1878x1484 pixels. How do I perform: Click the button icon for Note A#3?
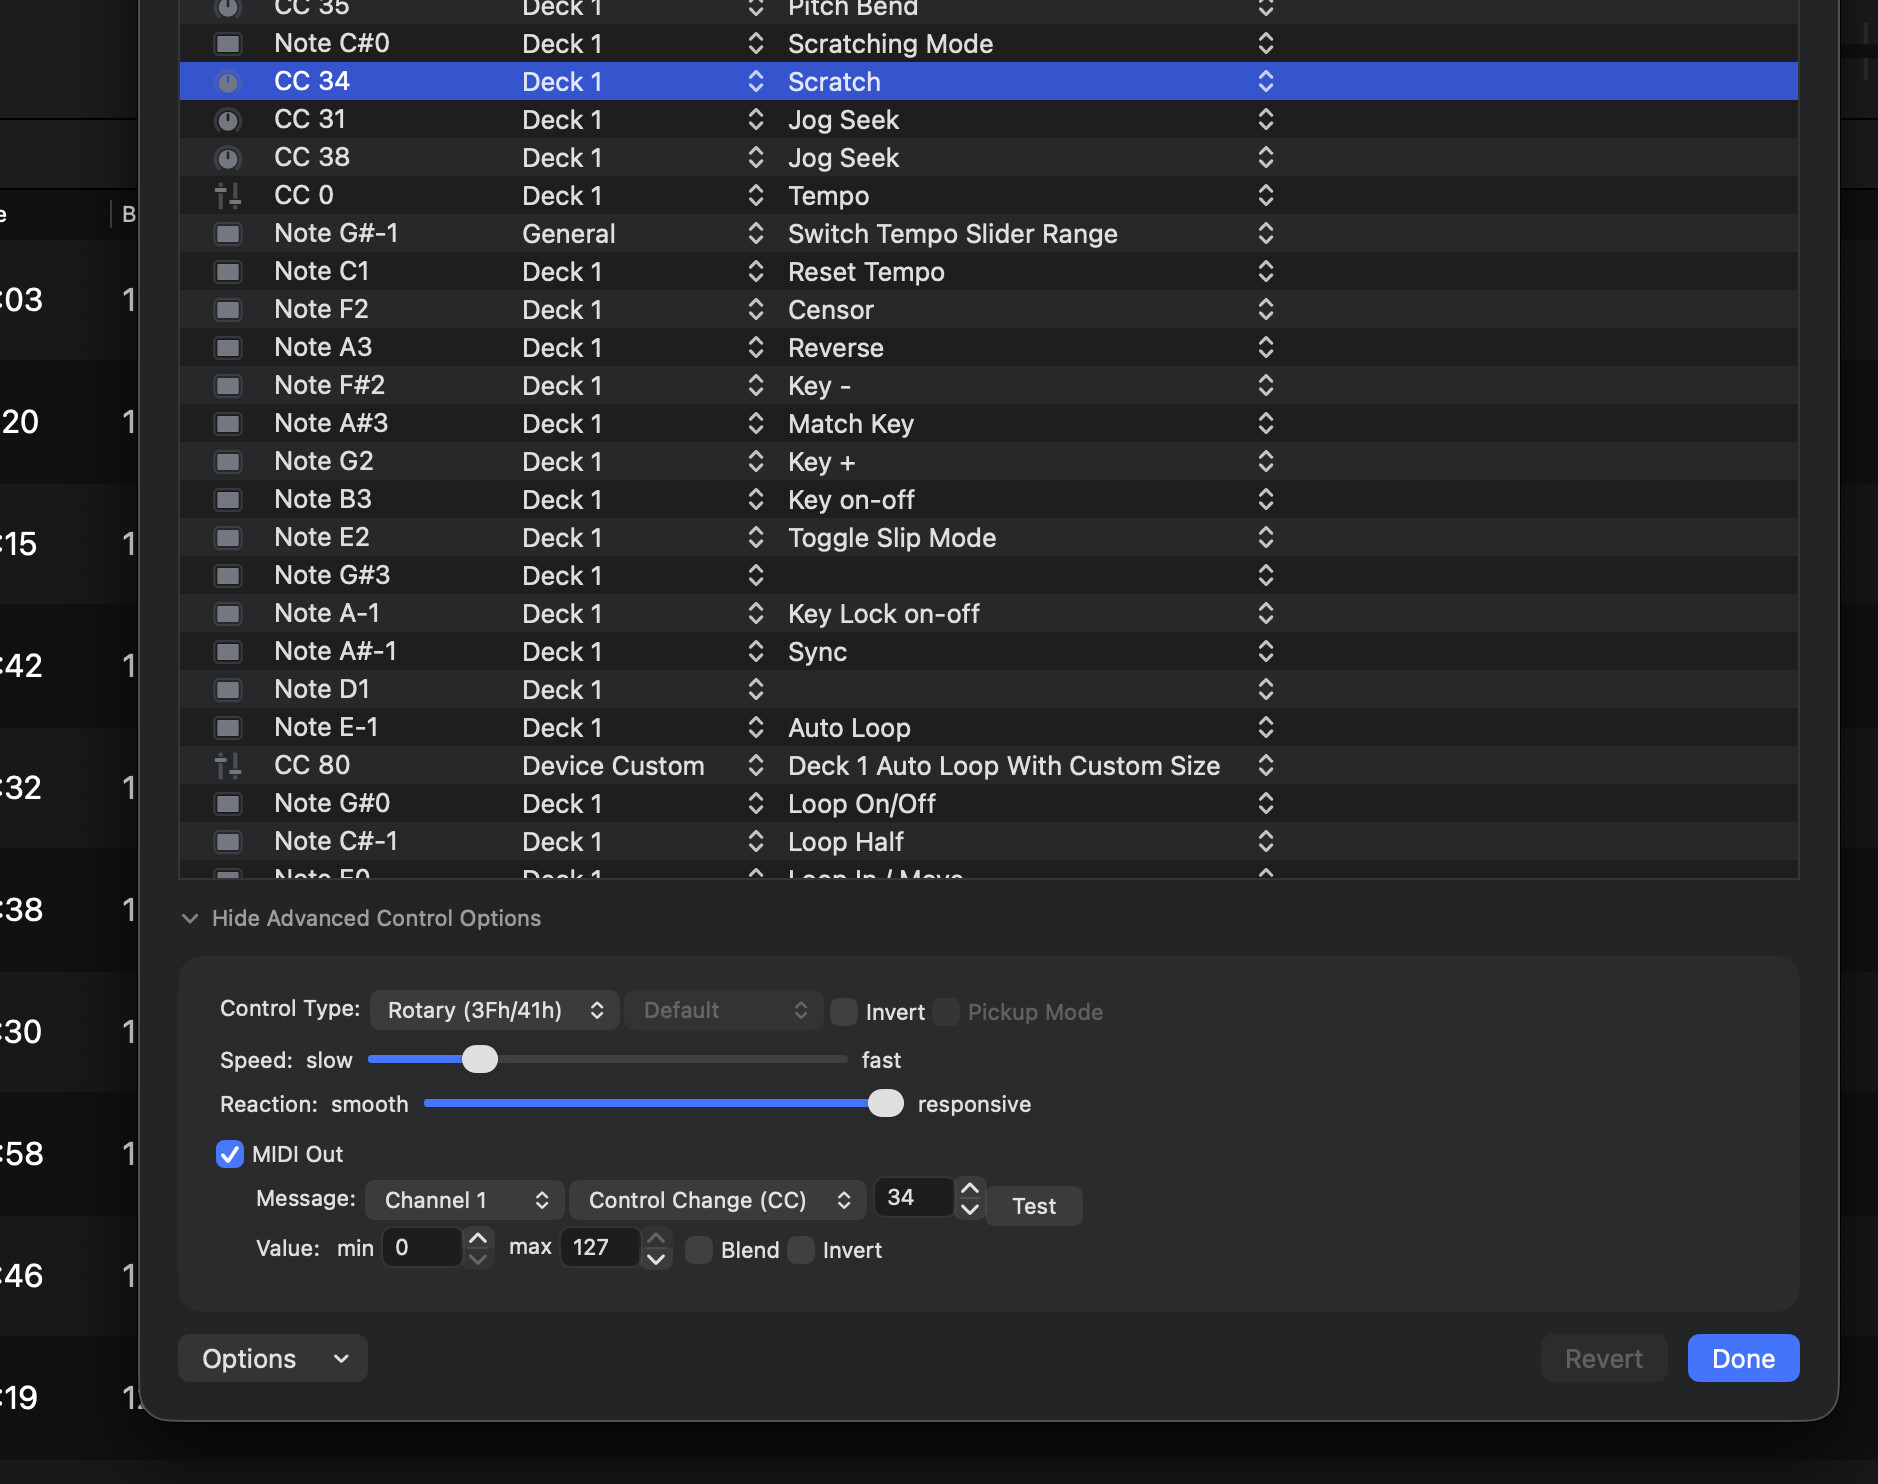[228, 424]
